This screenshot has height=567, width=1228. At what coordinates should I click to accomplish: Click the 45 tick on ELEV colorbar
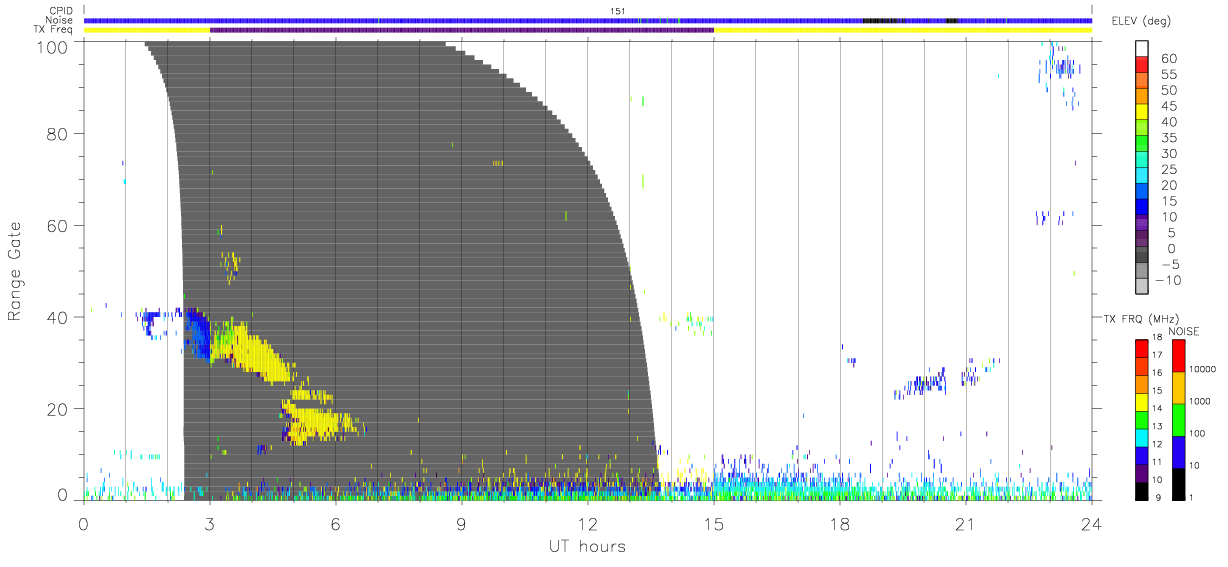(1168, 106)
